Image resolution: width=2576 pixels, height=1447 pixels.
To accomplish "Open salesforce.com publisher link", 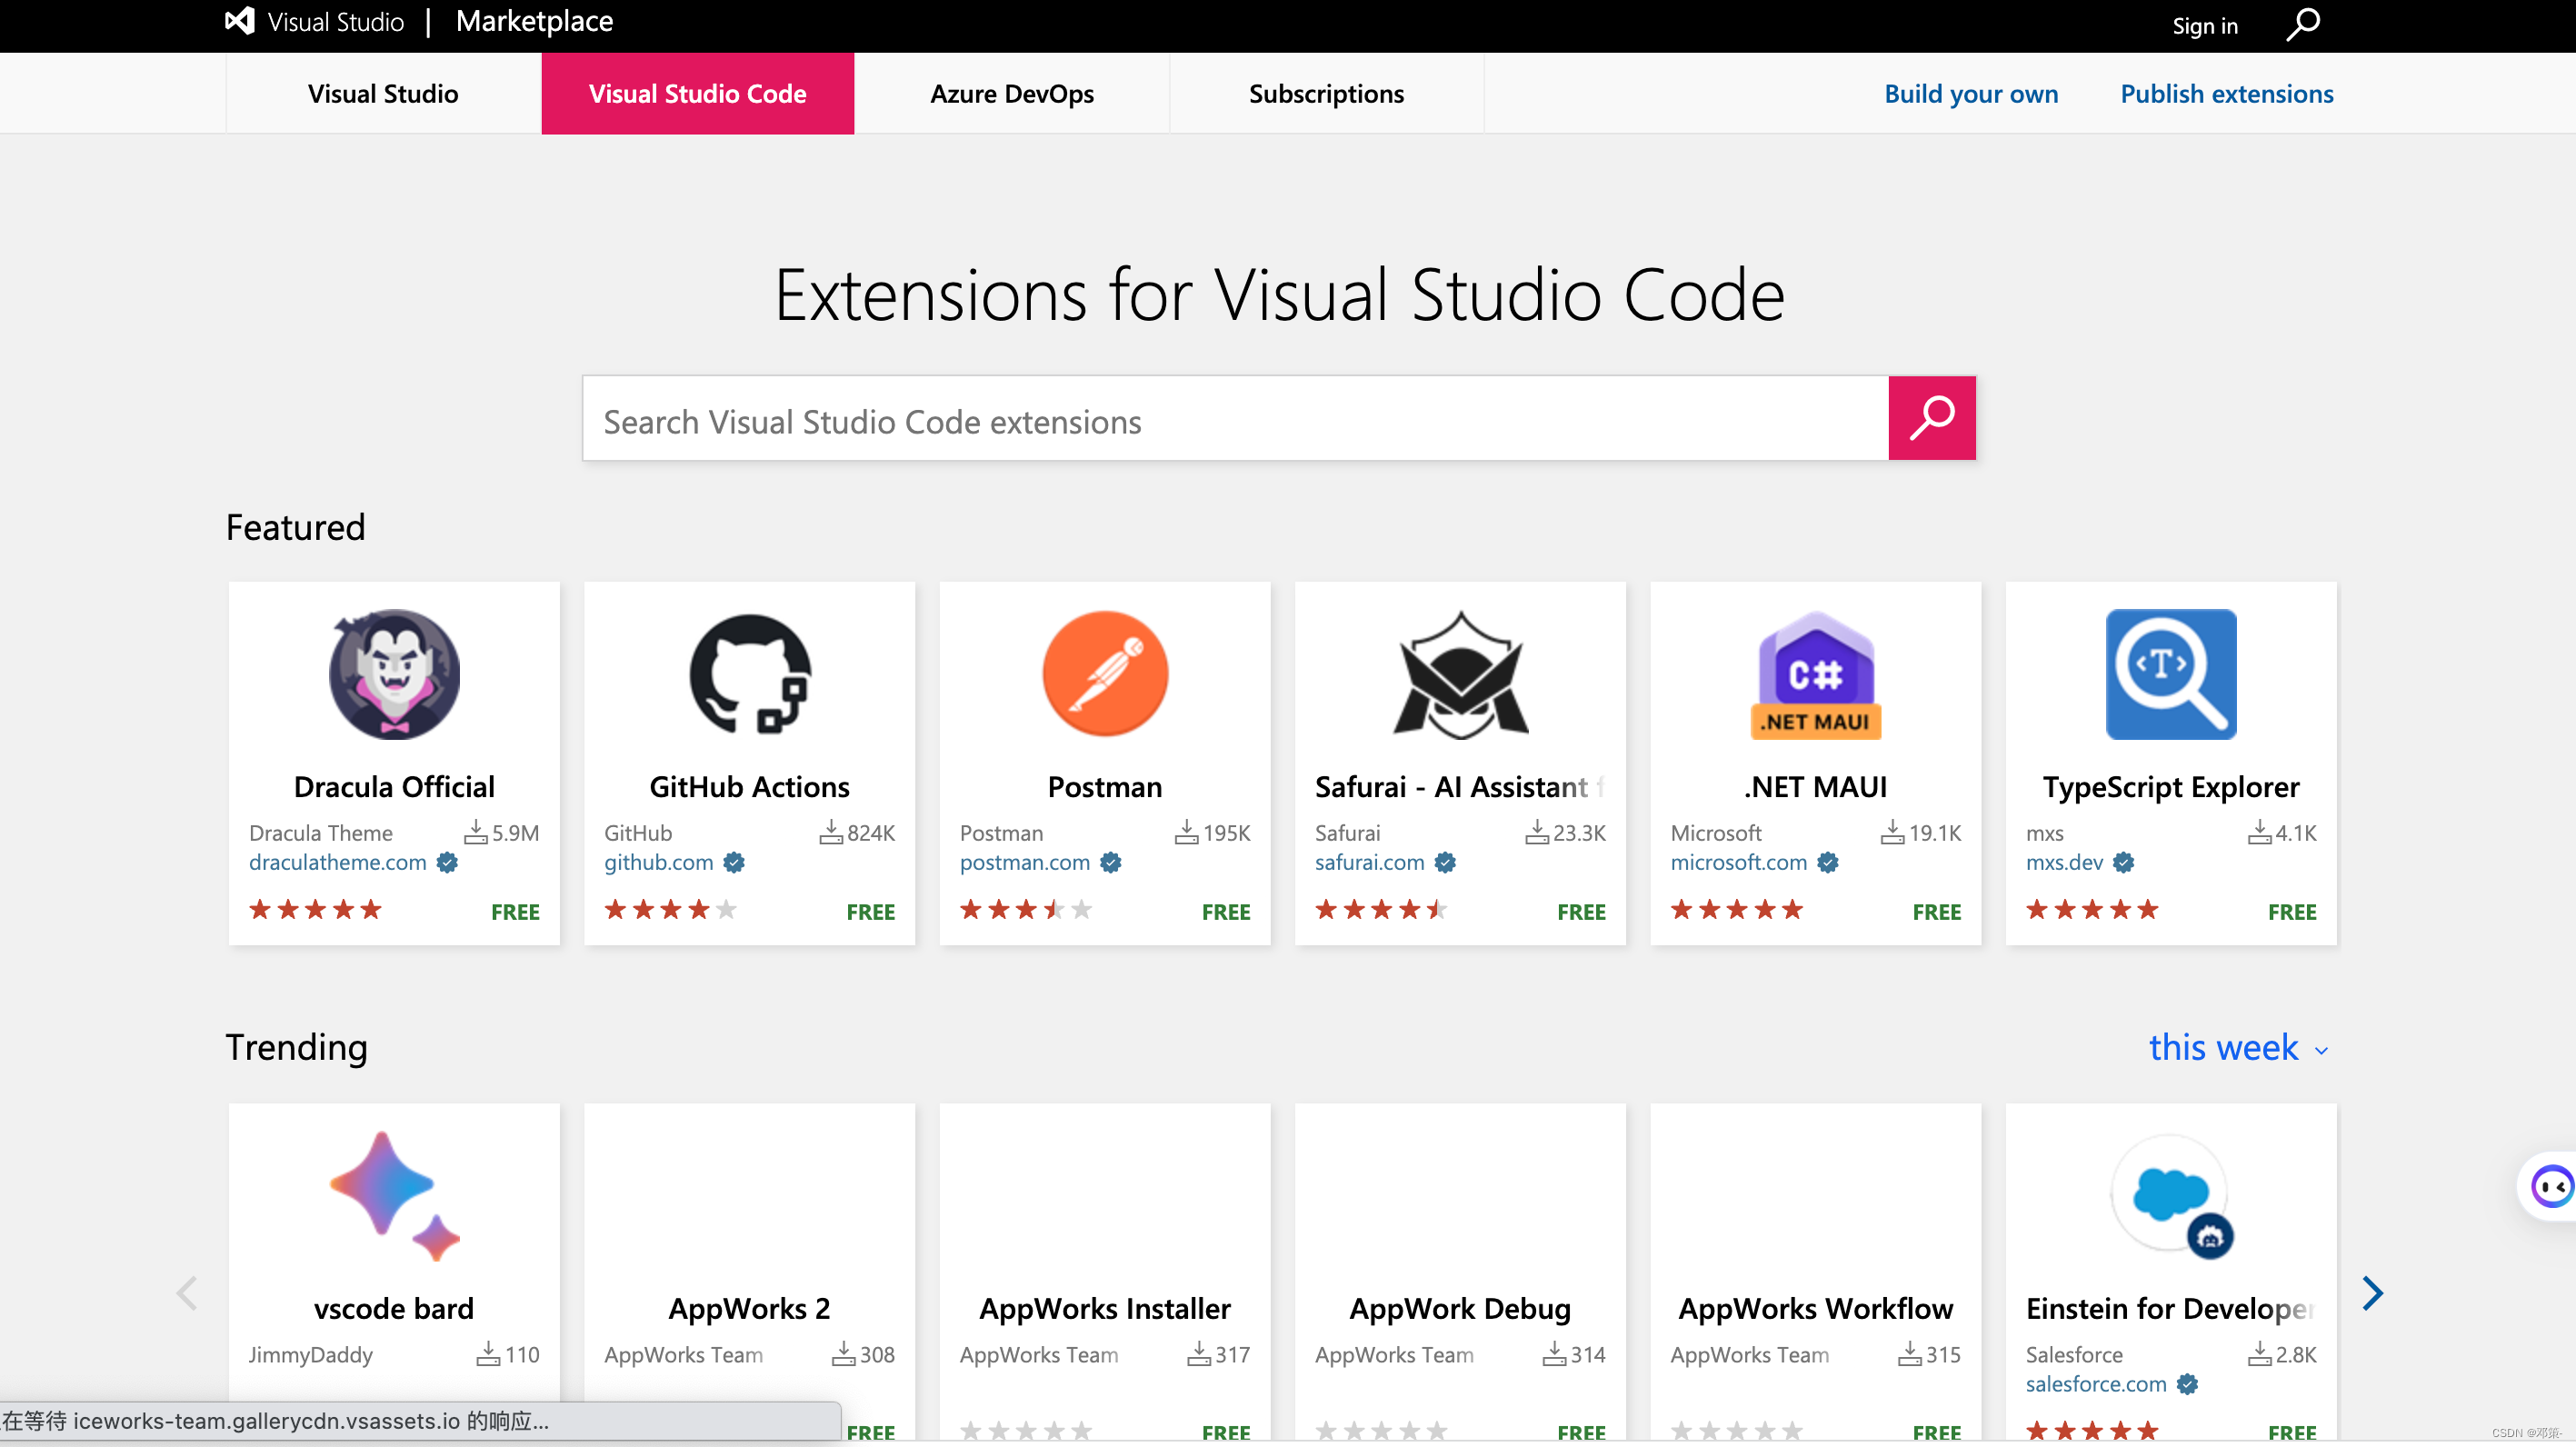I will click(2095, 1384).
